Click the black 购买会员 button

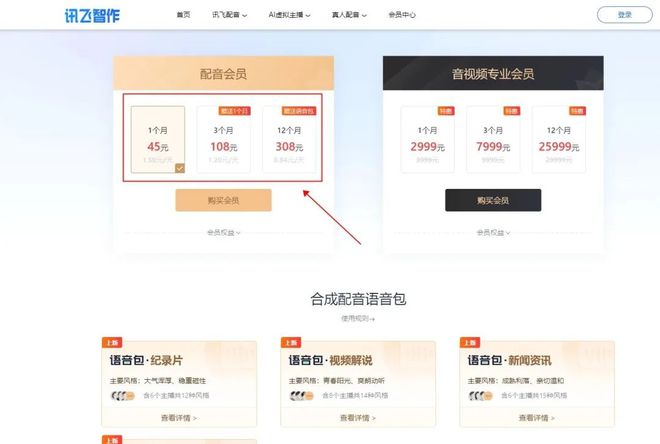click(x=493, y=200)
